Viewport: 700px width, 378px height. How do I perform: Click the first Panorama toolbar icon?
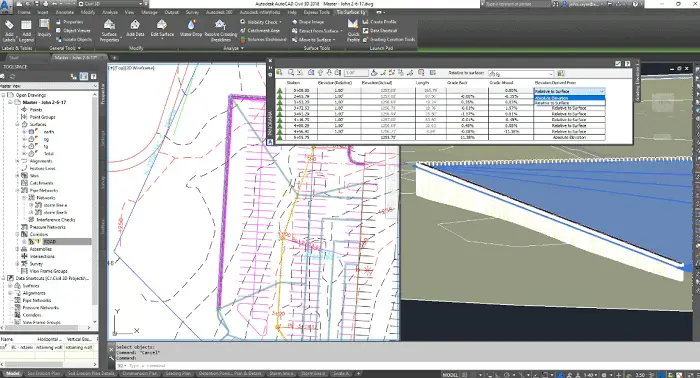coord(279,72)
